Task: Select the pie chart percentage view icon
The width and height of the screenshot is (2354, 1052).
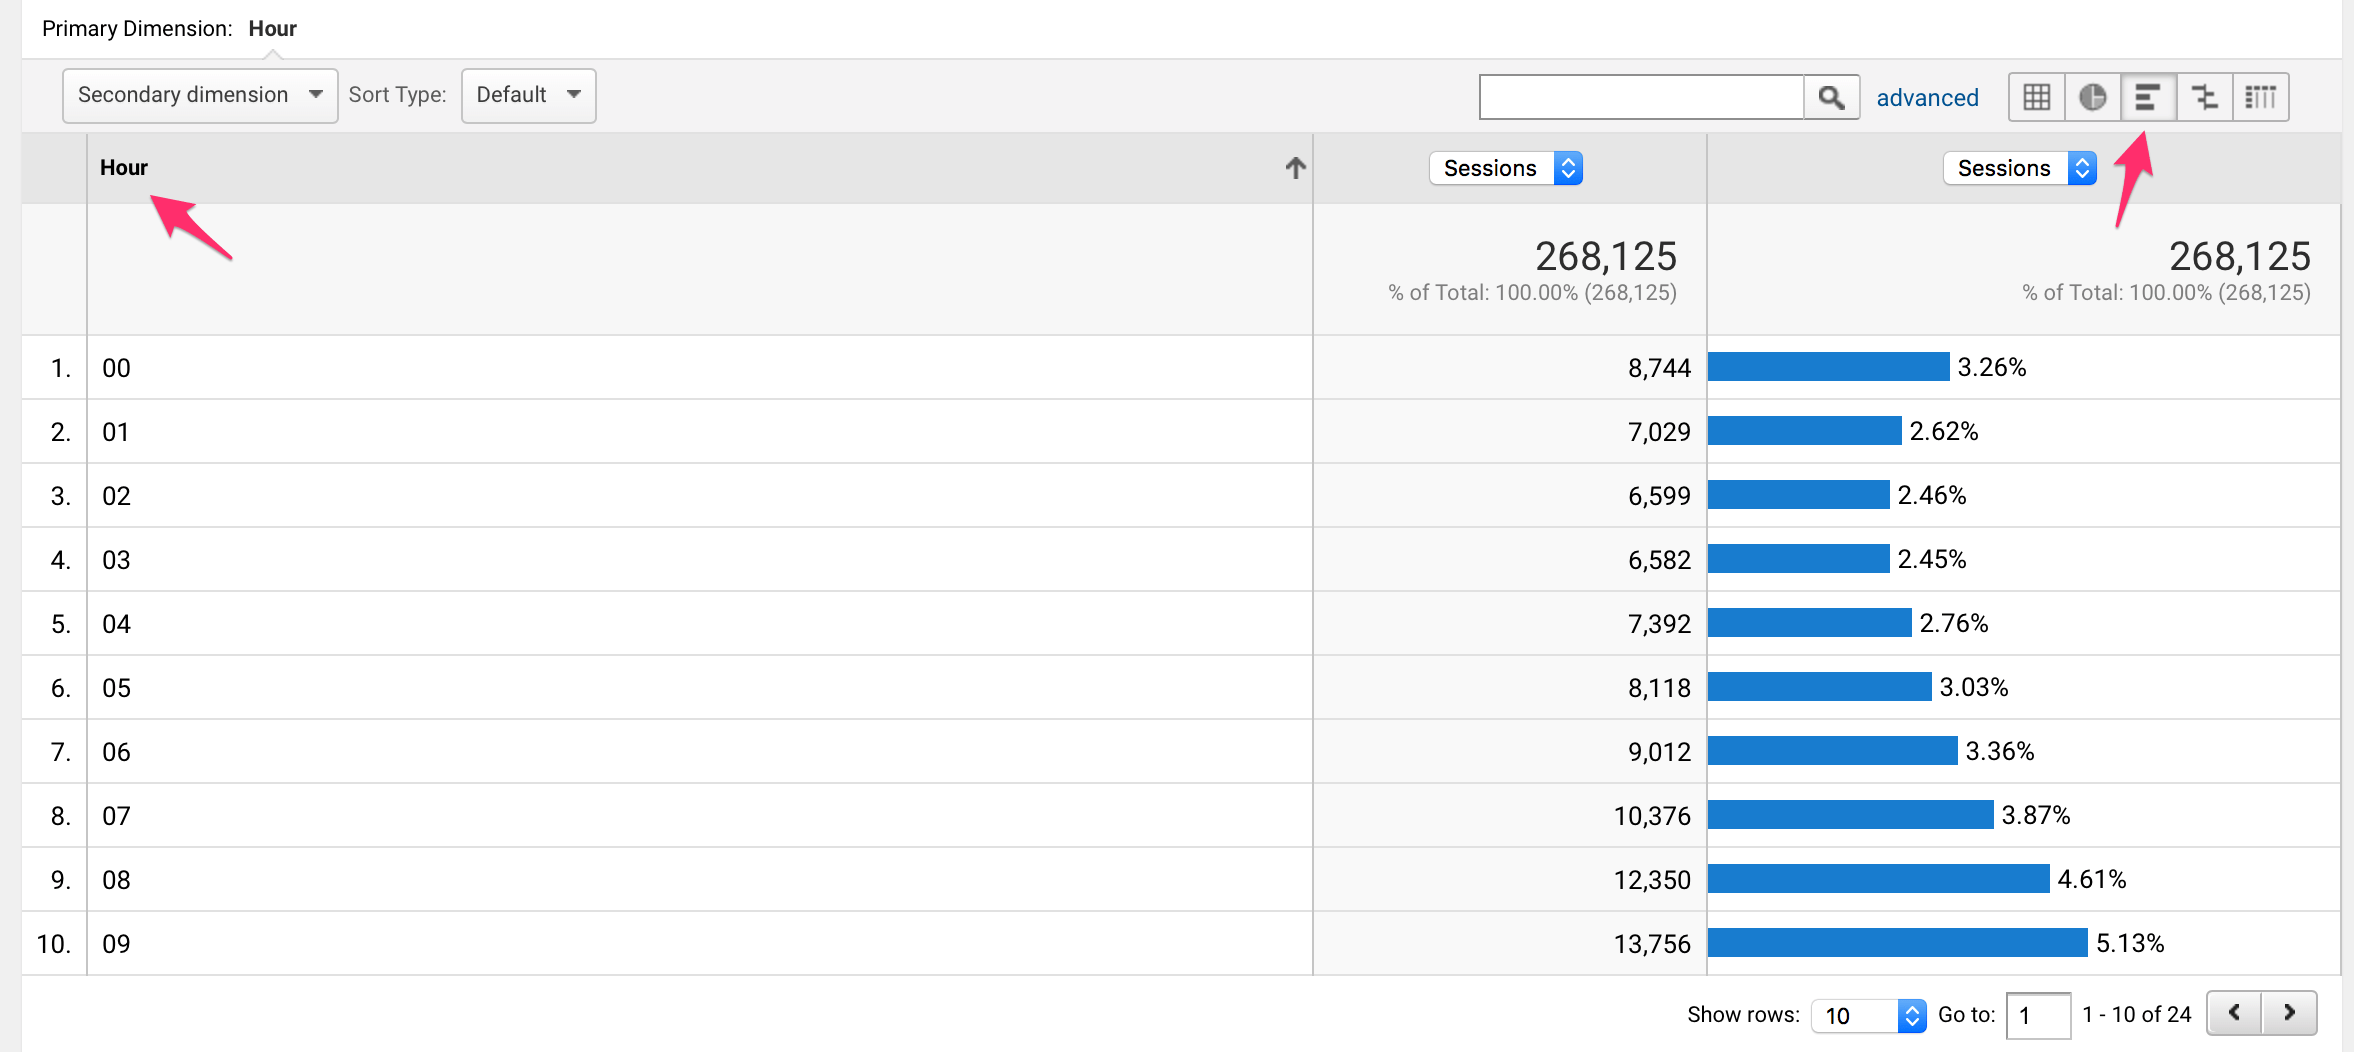Action: point(2092,97)
